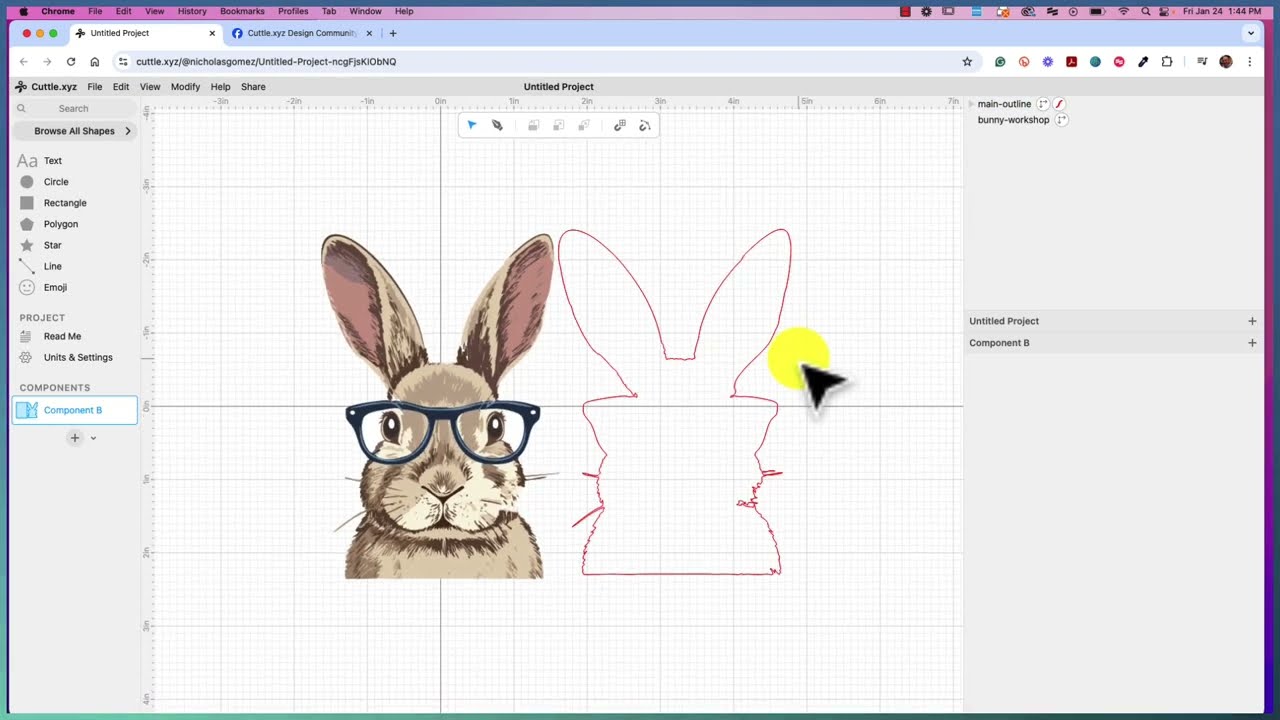
Task: Toggle the transform icon on main-outline
Action: (x=1043, y=104)
